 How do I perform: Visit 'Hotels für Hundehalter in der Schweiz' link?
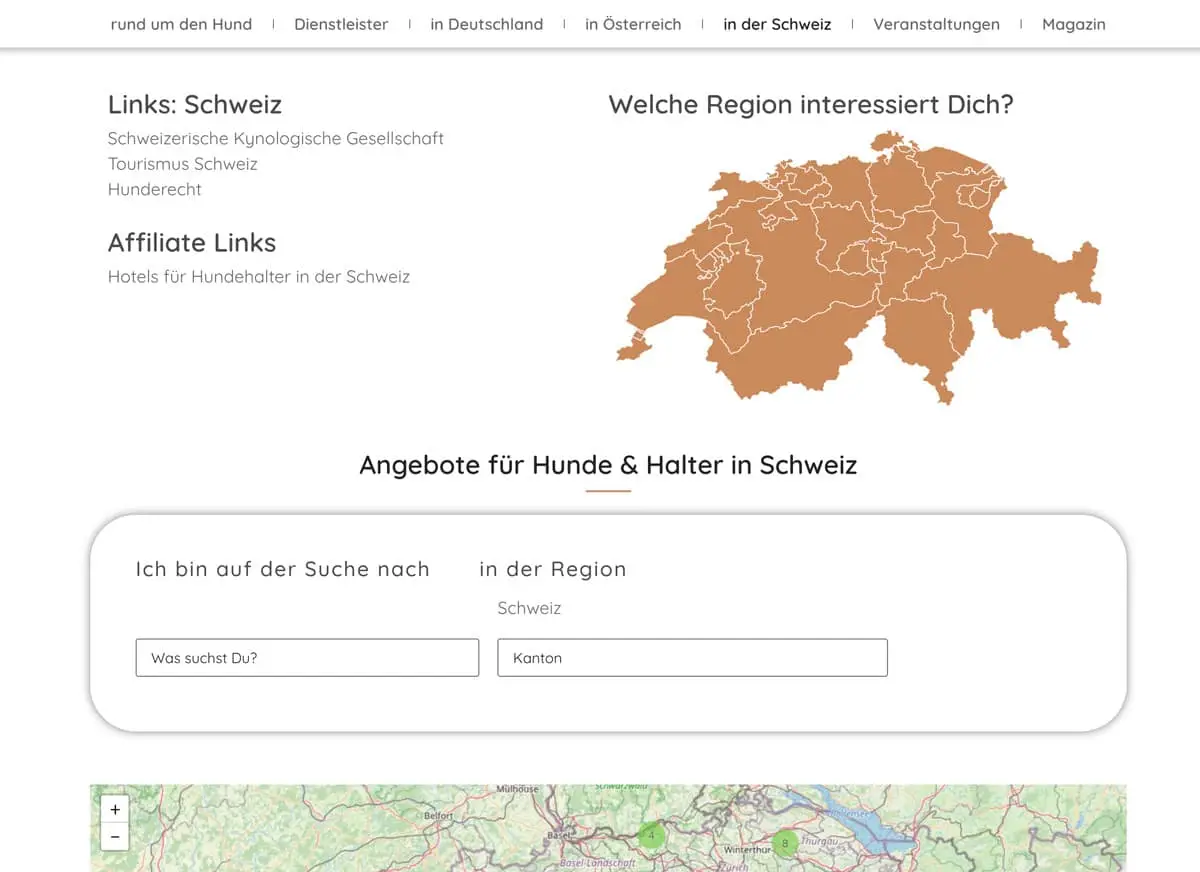click(258, 277)
